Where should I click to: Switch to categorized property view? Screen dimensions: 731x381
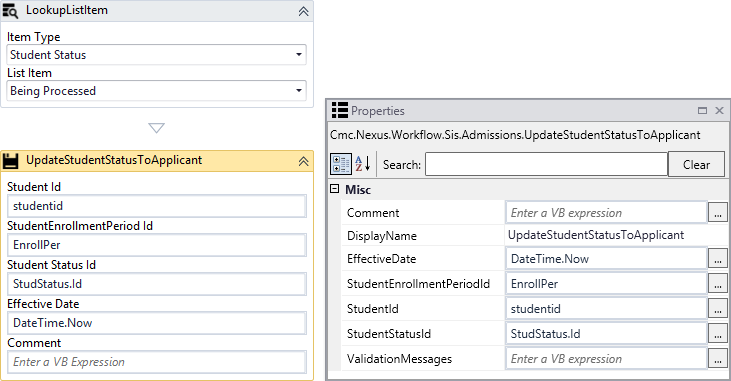click(x=341, y=164)
